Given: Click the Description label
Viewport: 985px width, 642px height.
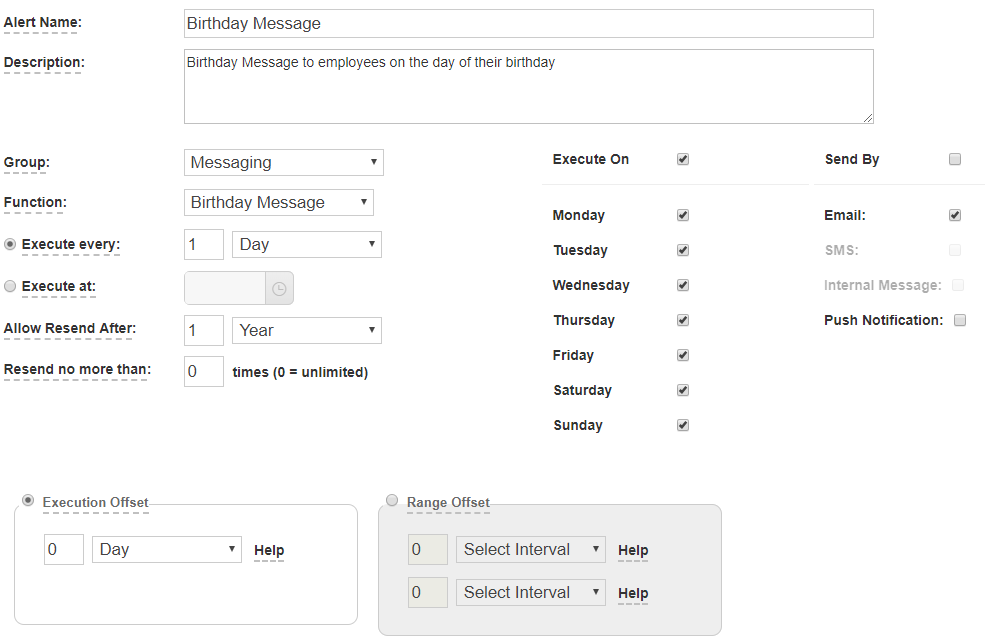Looking at the screenshot, I should (44, 63).
